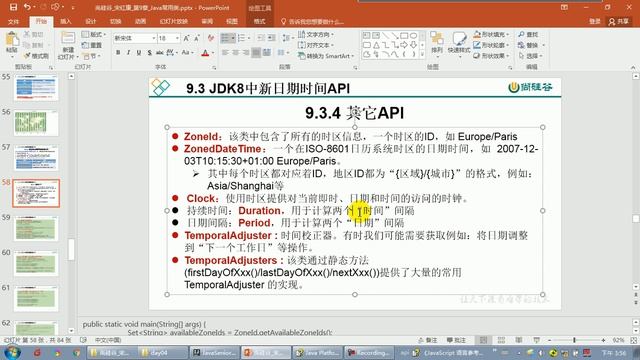Click Tell me what you want search box
This screenshot has height=360, width=640.
313,21
